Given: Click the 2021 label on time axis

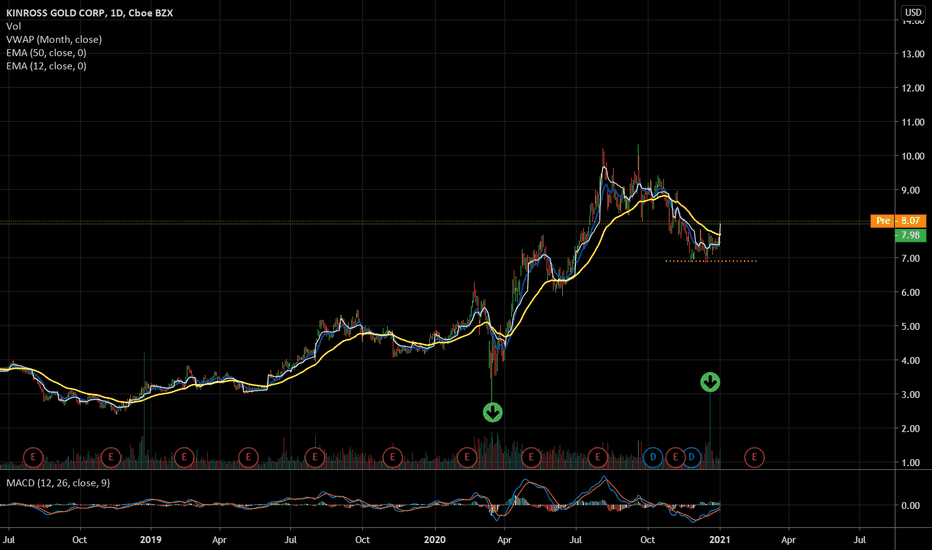Looking at the screenshot, I should pyautogui.click(x=719, y=540).
